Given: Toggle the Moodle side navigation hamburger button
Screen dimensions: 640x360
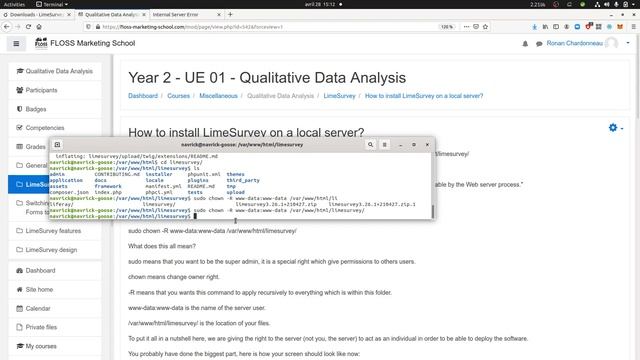Looking at the screenshot, I should [16, 43].
